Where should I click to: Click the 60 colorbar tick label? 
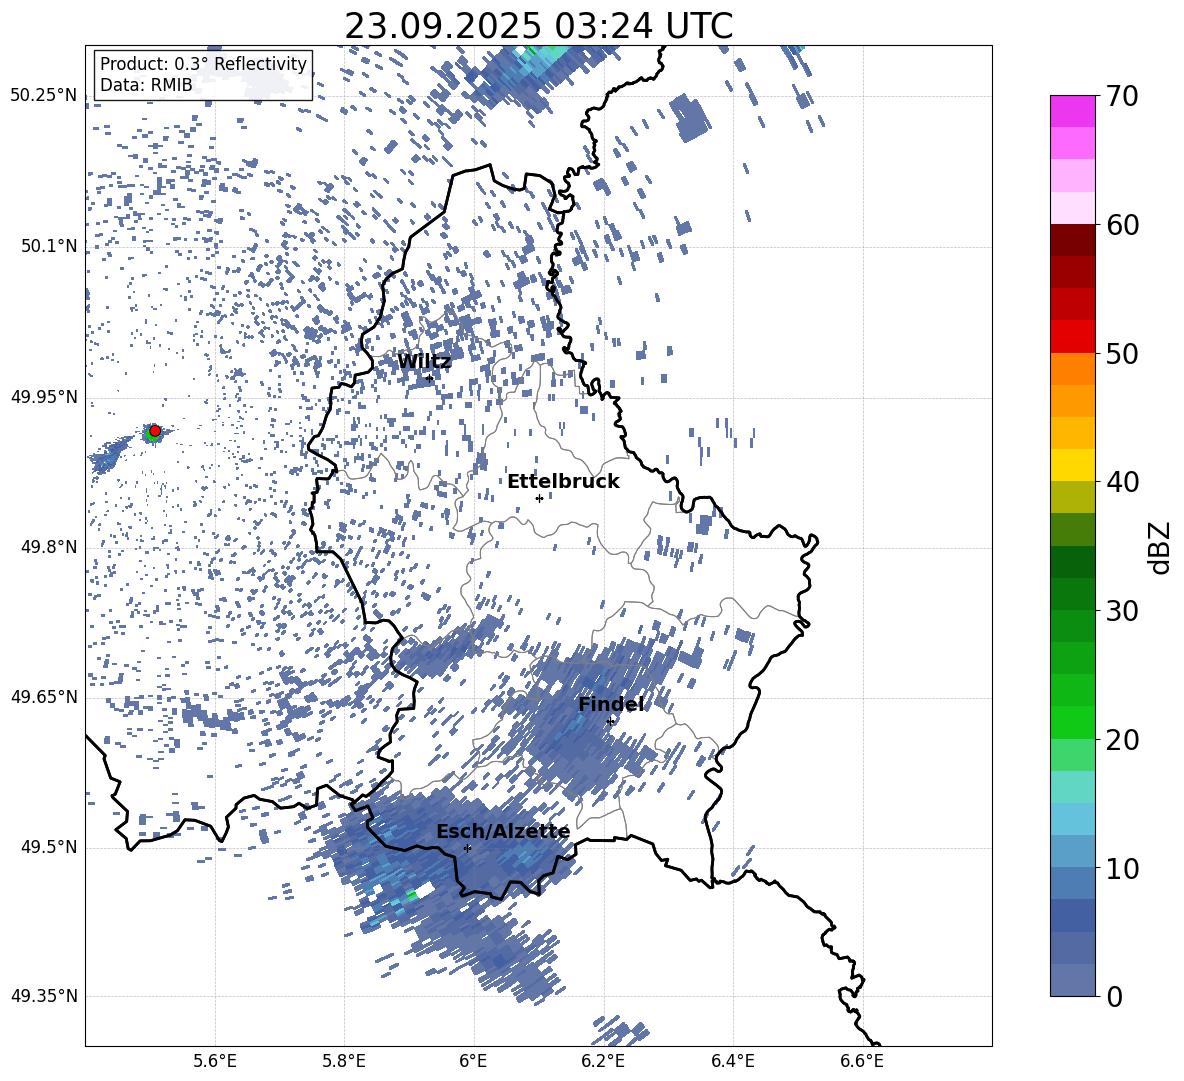1122,225
